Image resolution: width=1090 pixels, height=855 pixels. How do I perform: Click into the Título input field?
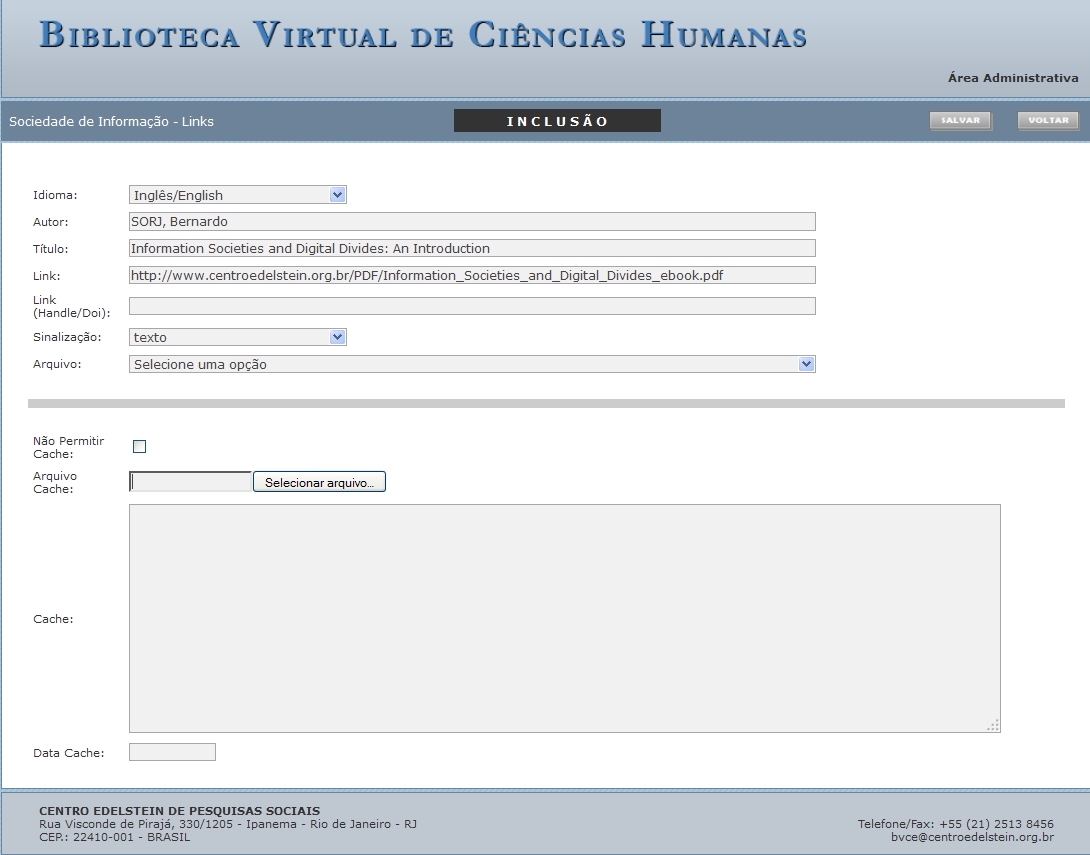coord(471,248)
